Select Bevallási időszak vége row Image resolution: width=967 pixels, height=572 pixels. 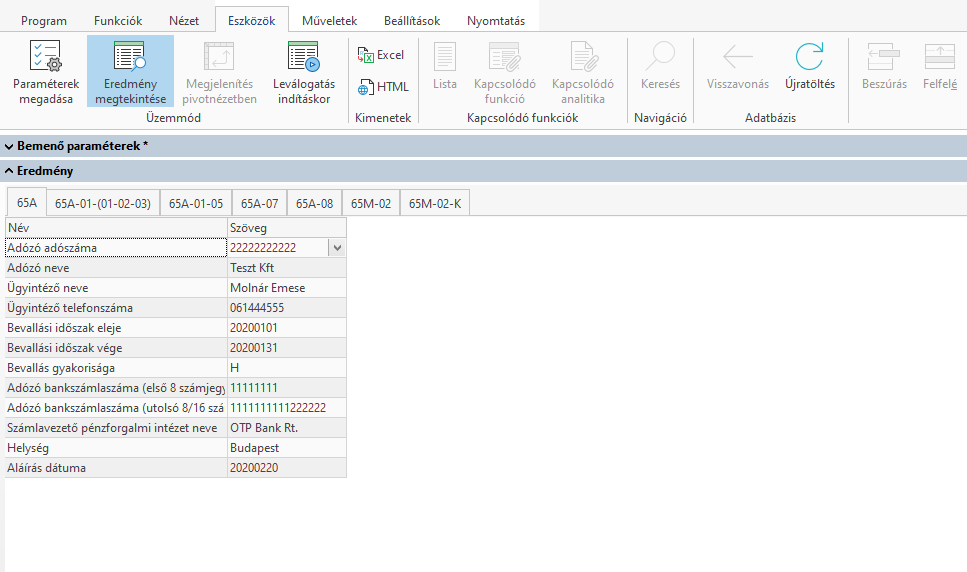click(116, 348)
